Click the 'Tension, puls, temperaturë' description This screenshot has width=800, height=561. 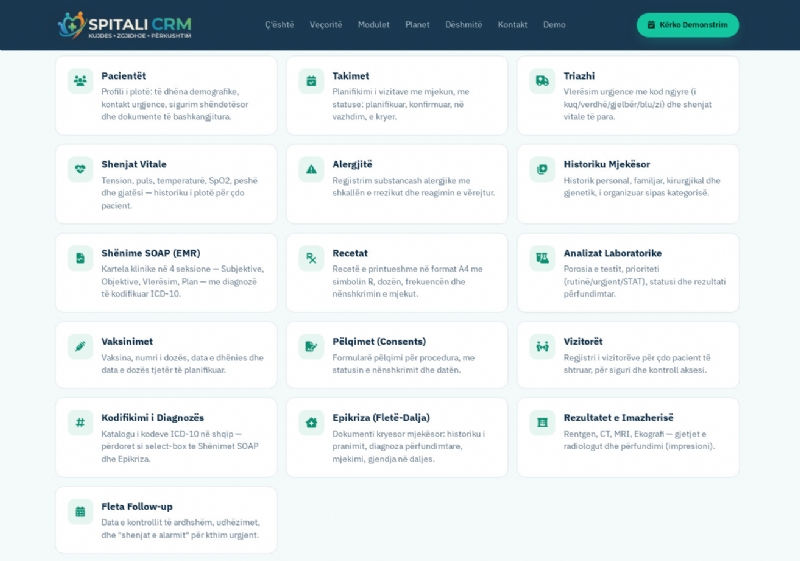pos(179,193)
